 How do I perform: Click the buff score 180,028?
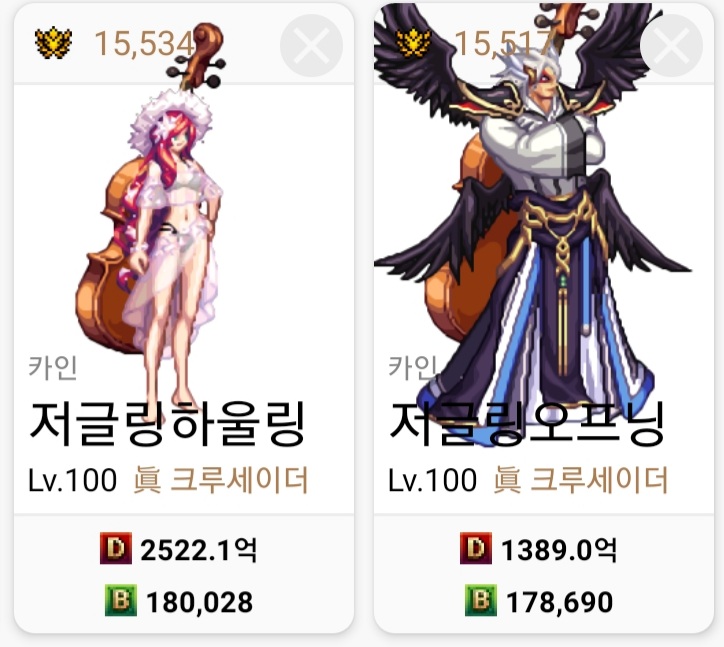tap(199, 602)
